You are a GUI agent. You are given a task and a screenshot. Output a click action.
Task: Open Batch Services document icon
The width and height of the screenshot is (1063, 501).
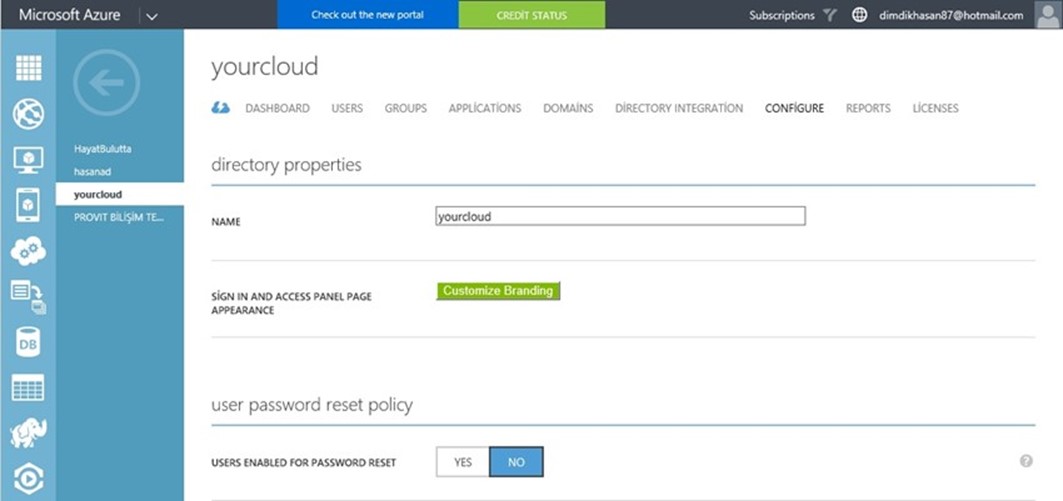(x=28, y=298)
